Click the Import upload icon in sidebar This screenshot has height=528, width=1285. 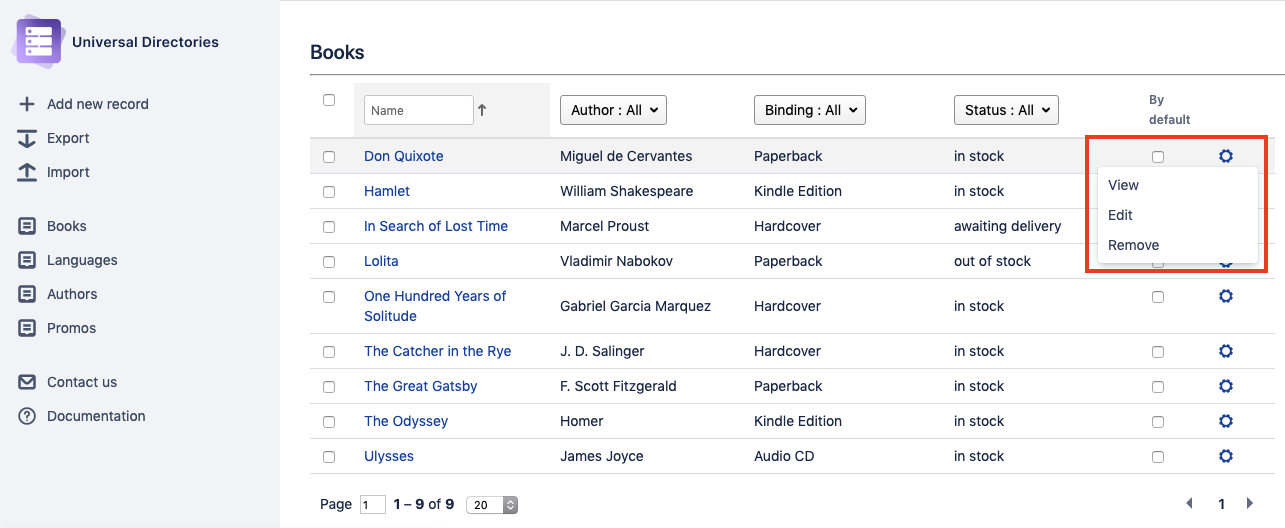[x=27, y=172]
